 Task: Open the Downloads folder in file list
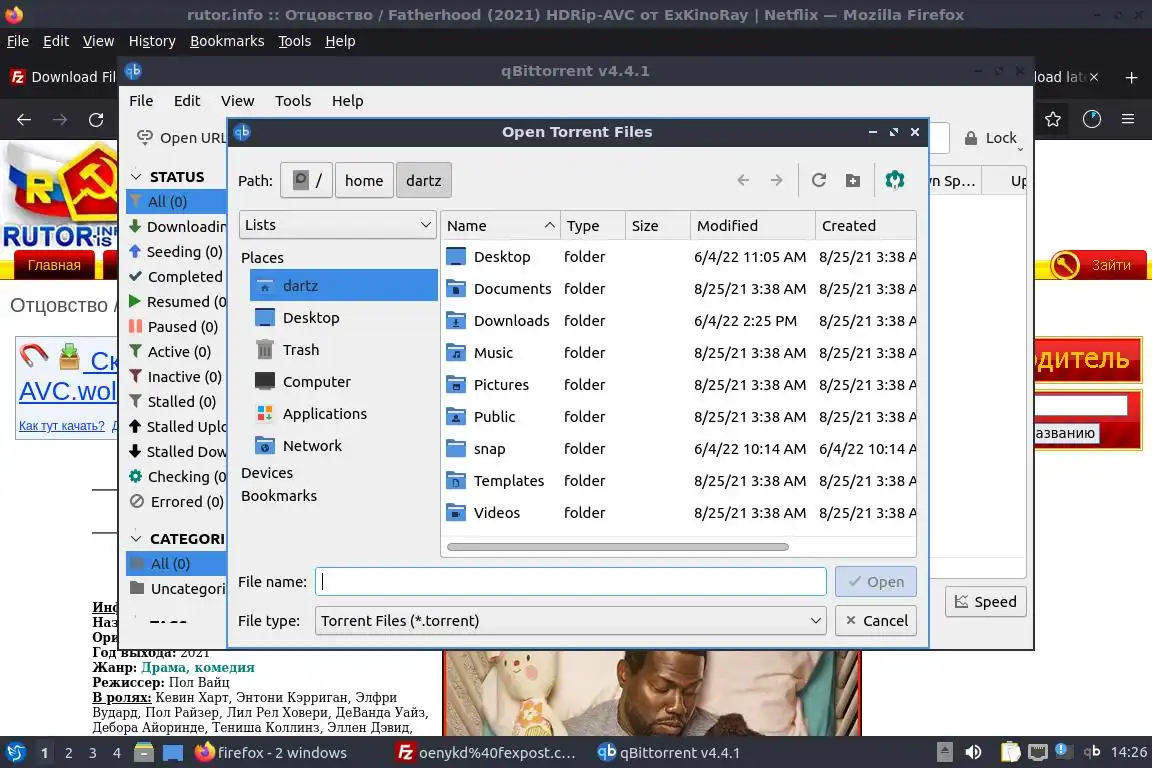point(511,320)
